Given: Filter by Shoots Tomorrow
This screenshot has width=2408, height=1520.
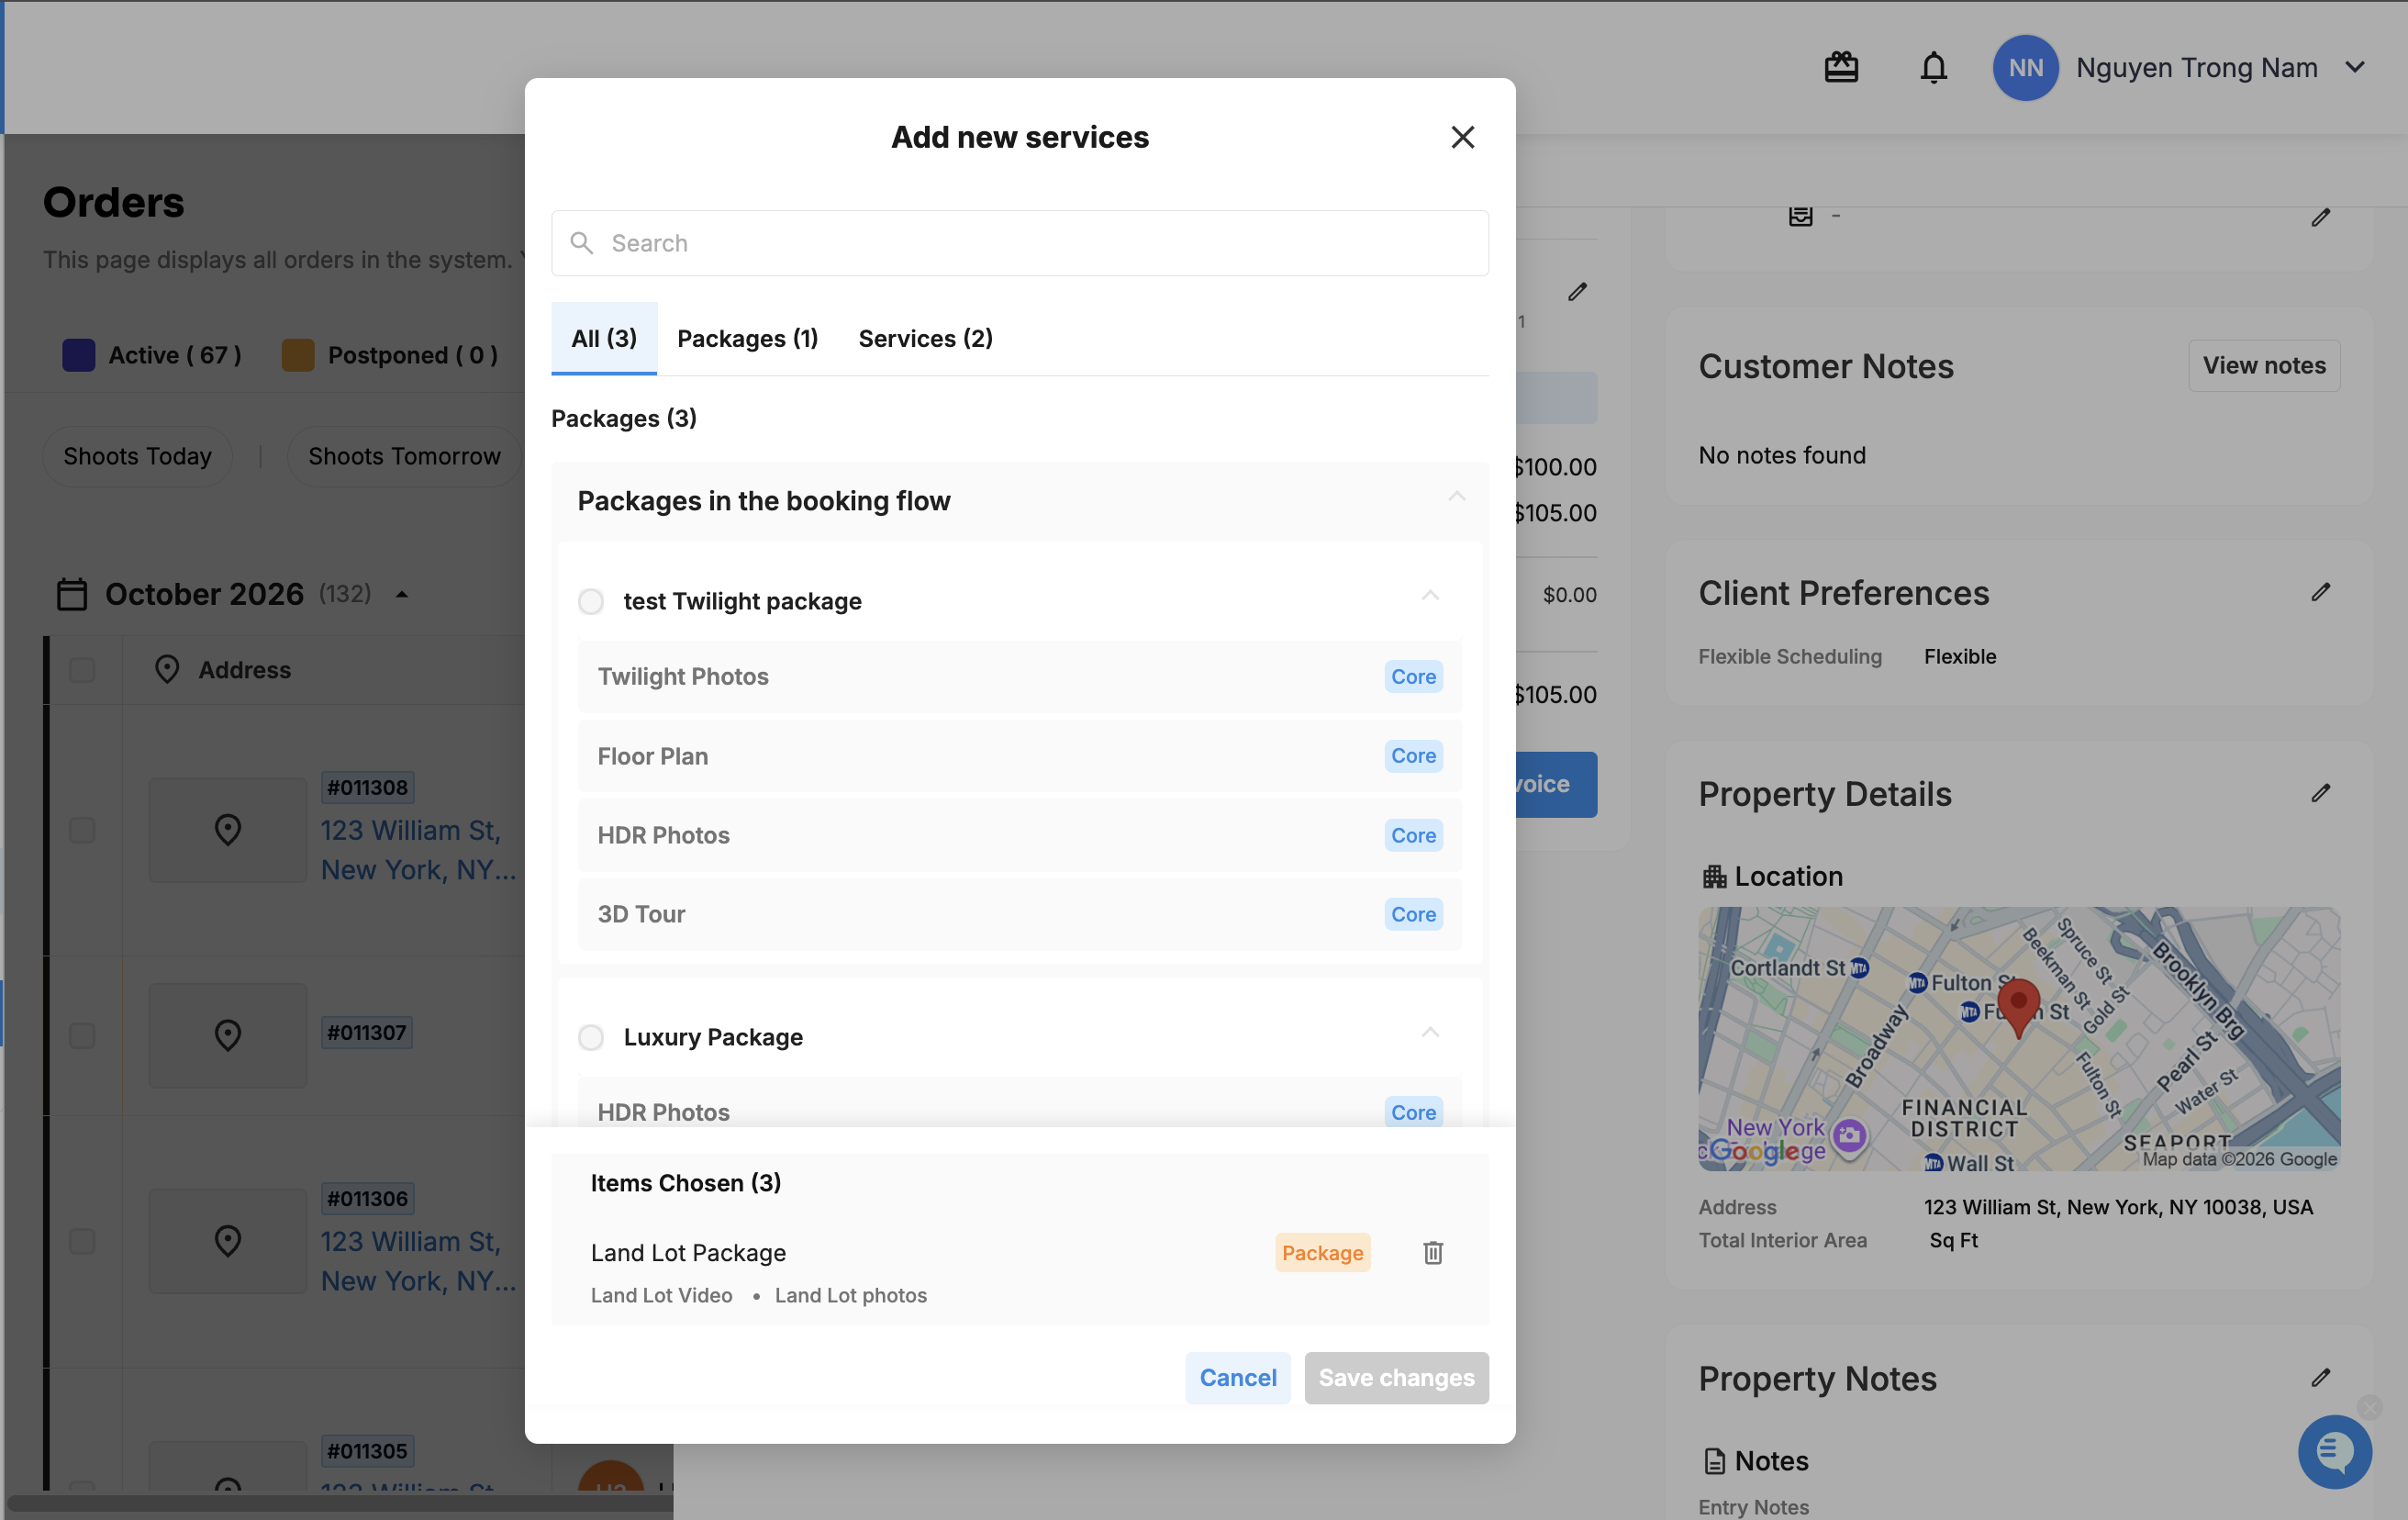Looking at the screenshot, I should point(404,456).
